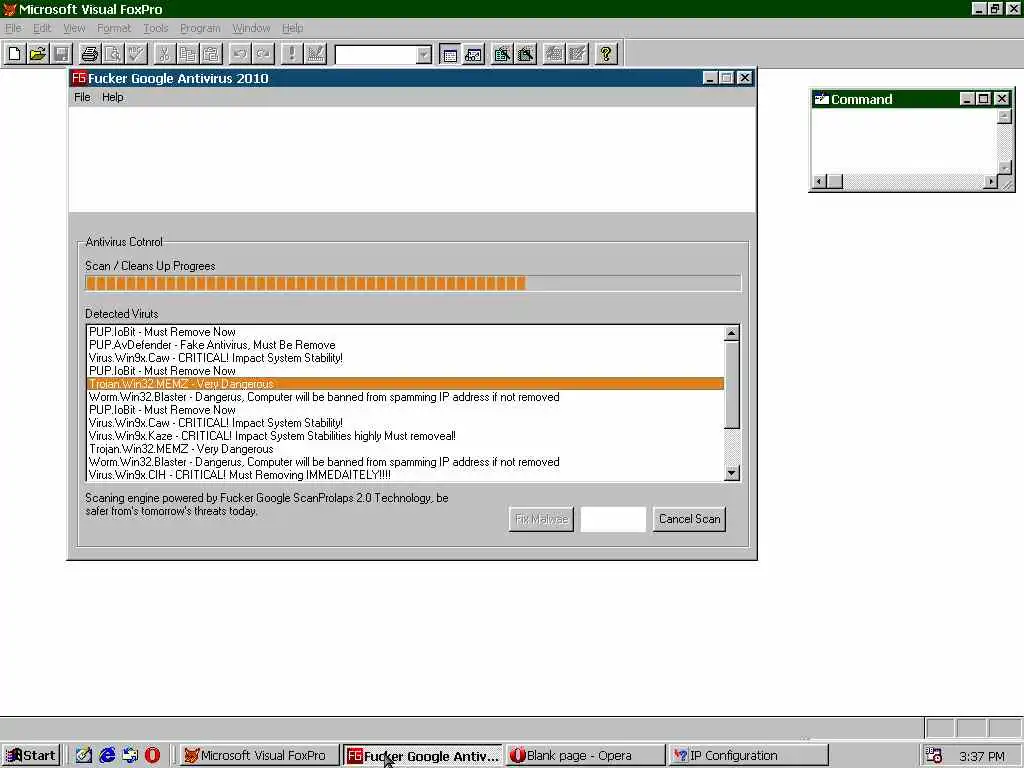Click the quick launch icon before Opera
This screenshot has height=768, width=1024.
(130, 756)
